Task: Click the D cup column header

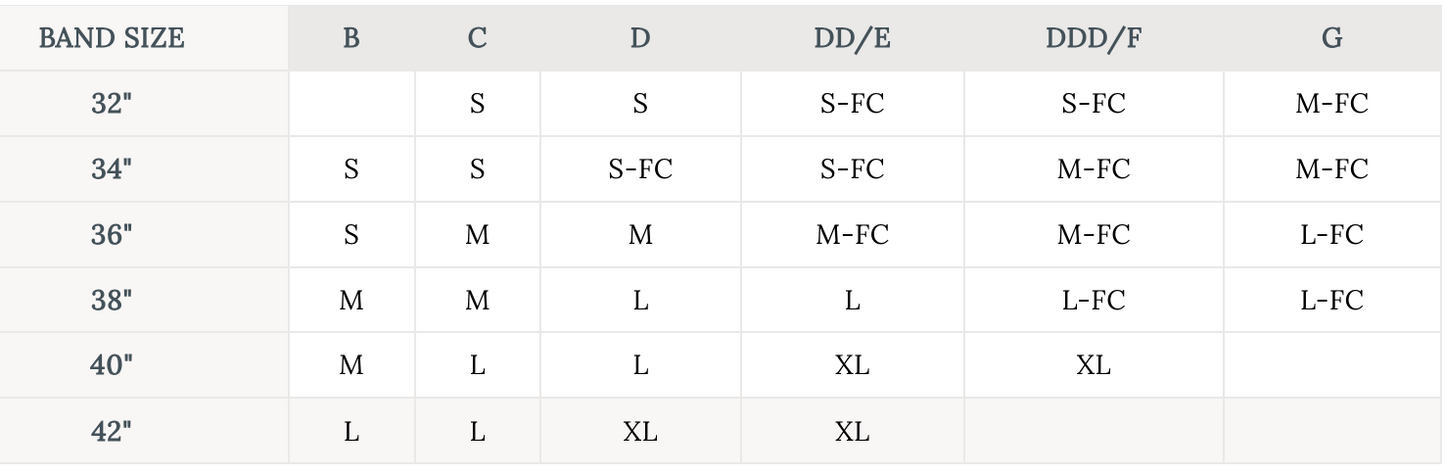Action: click(640, 39)
